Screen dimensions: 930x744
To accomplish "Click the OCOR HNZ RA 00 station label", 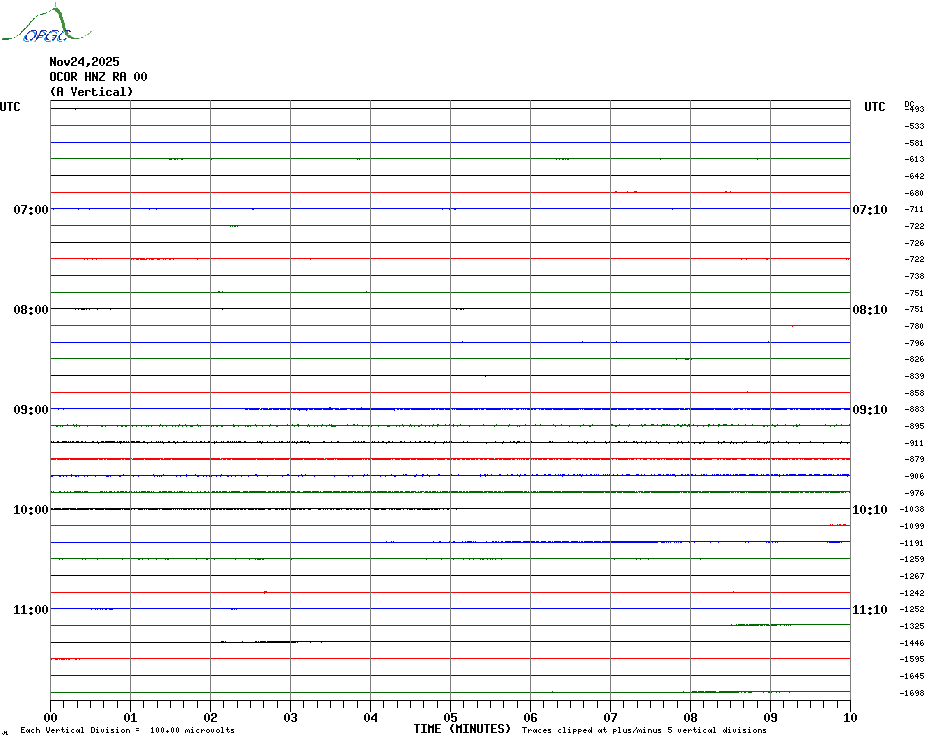I will pyautogui.click(x=98, y=77).
